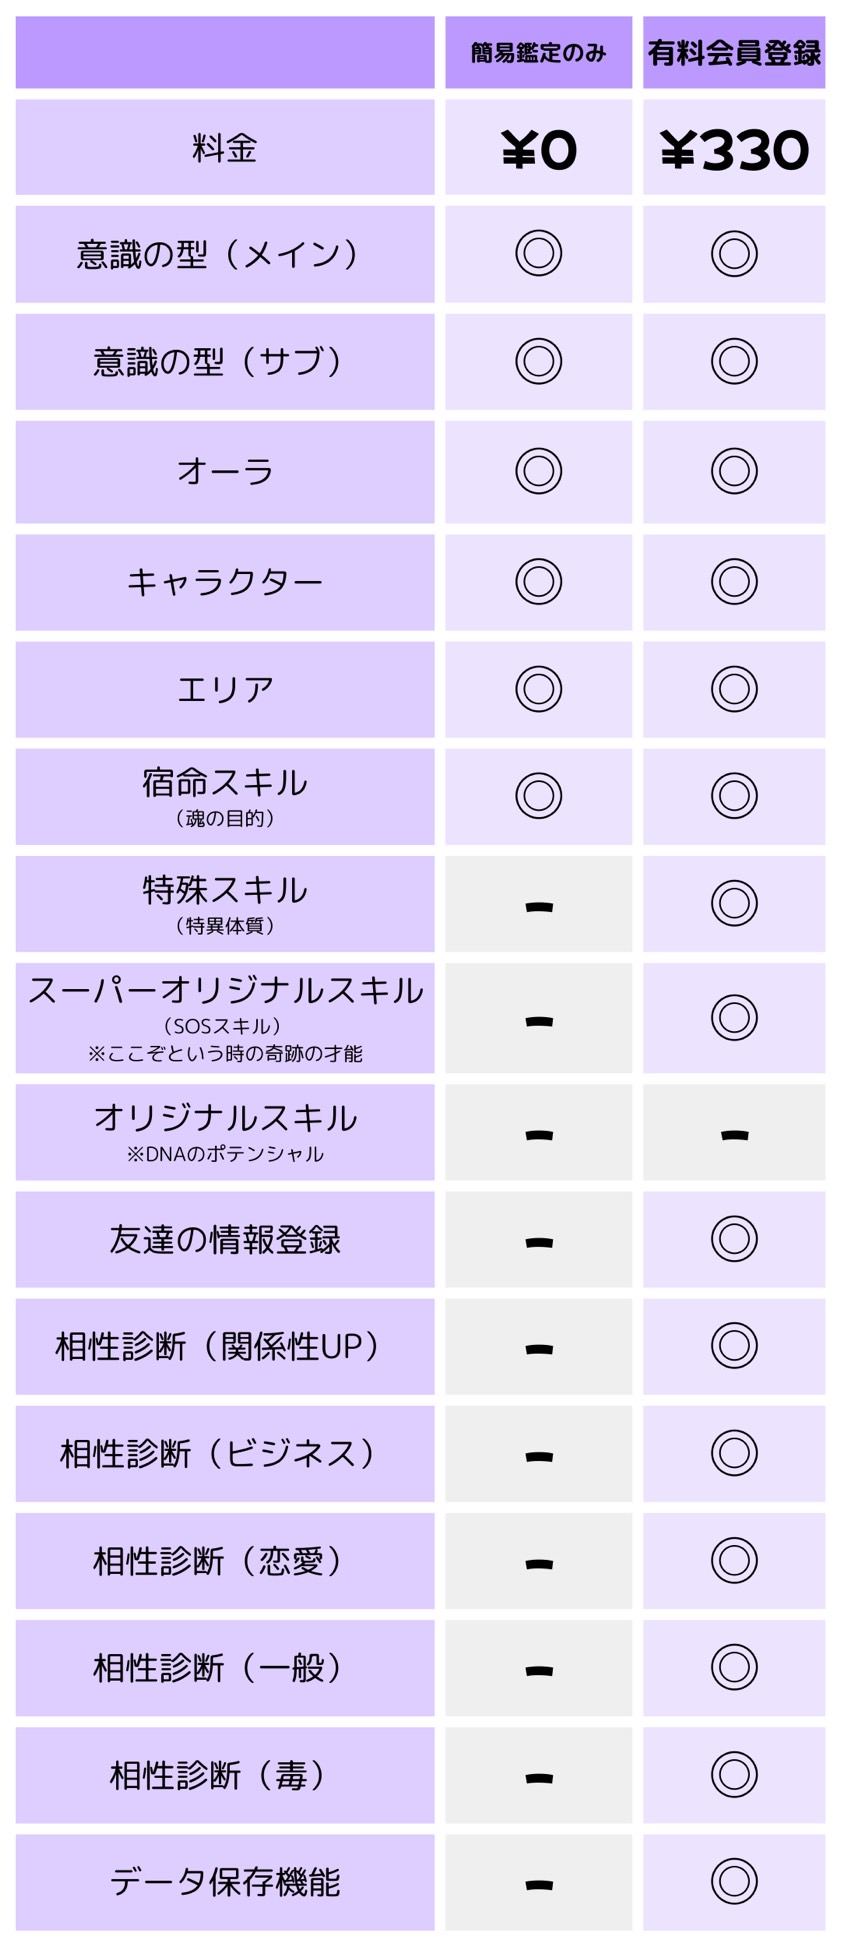Click the ¥0 price cell
Screen dimensions: 841x1947
coord(538,150)
